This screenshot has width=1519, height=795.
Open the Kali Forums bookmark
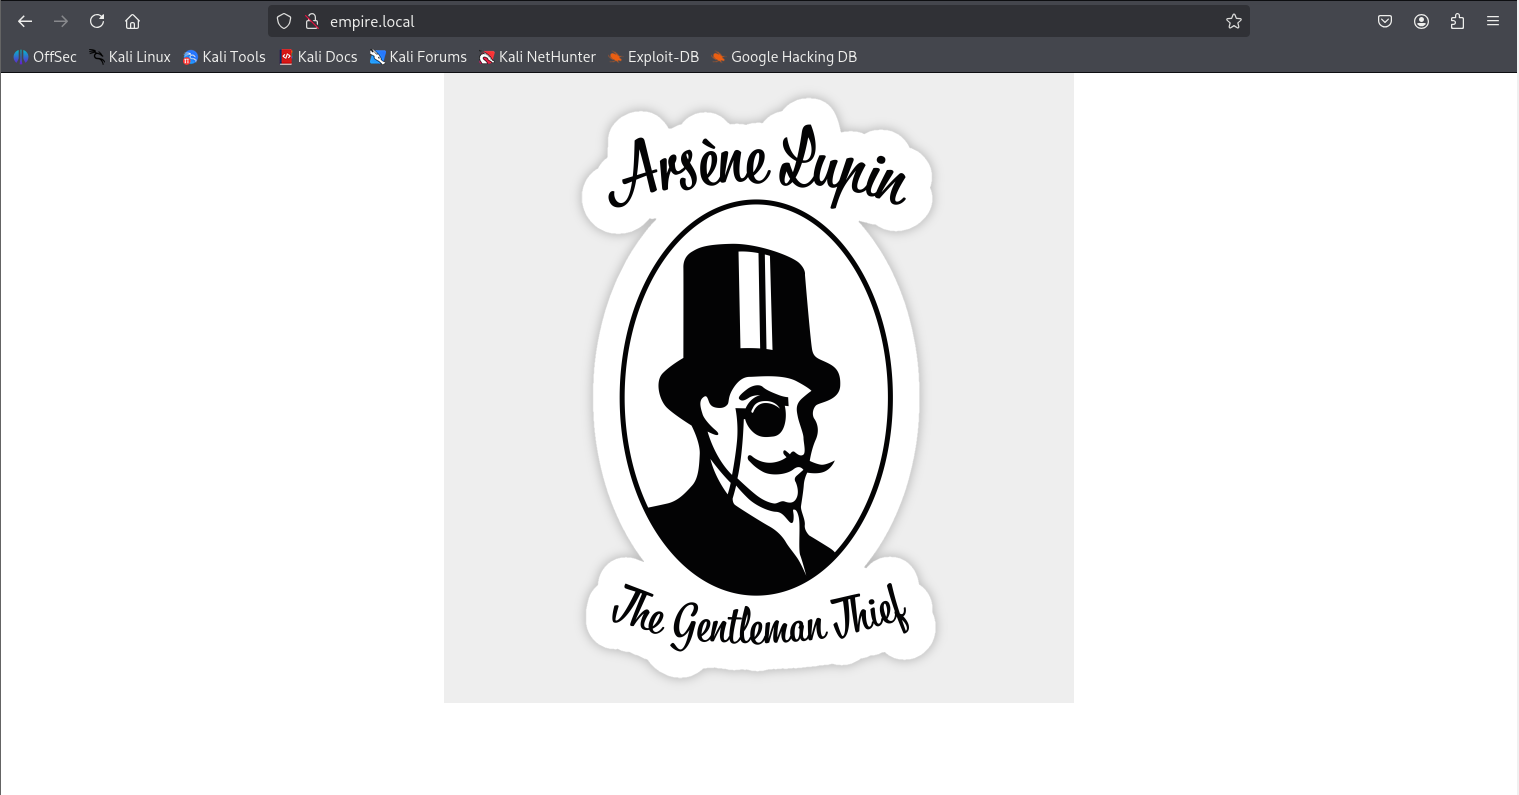418,57
